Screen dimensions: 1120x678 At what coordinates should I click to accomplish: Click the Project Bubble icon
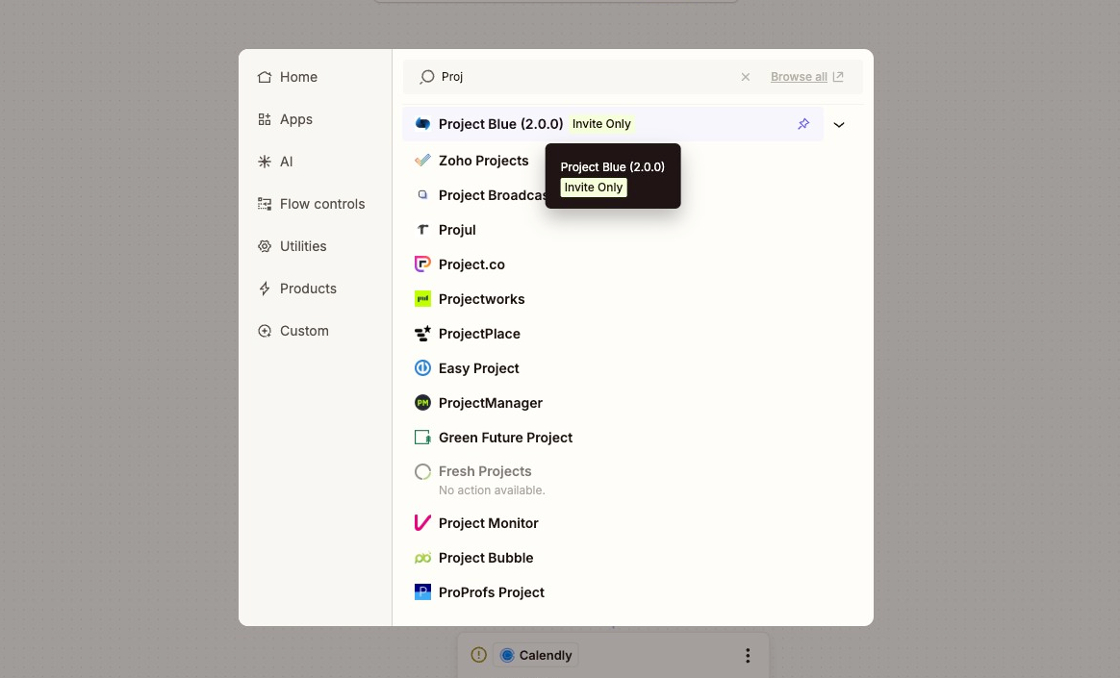pos(423,557)
